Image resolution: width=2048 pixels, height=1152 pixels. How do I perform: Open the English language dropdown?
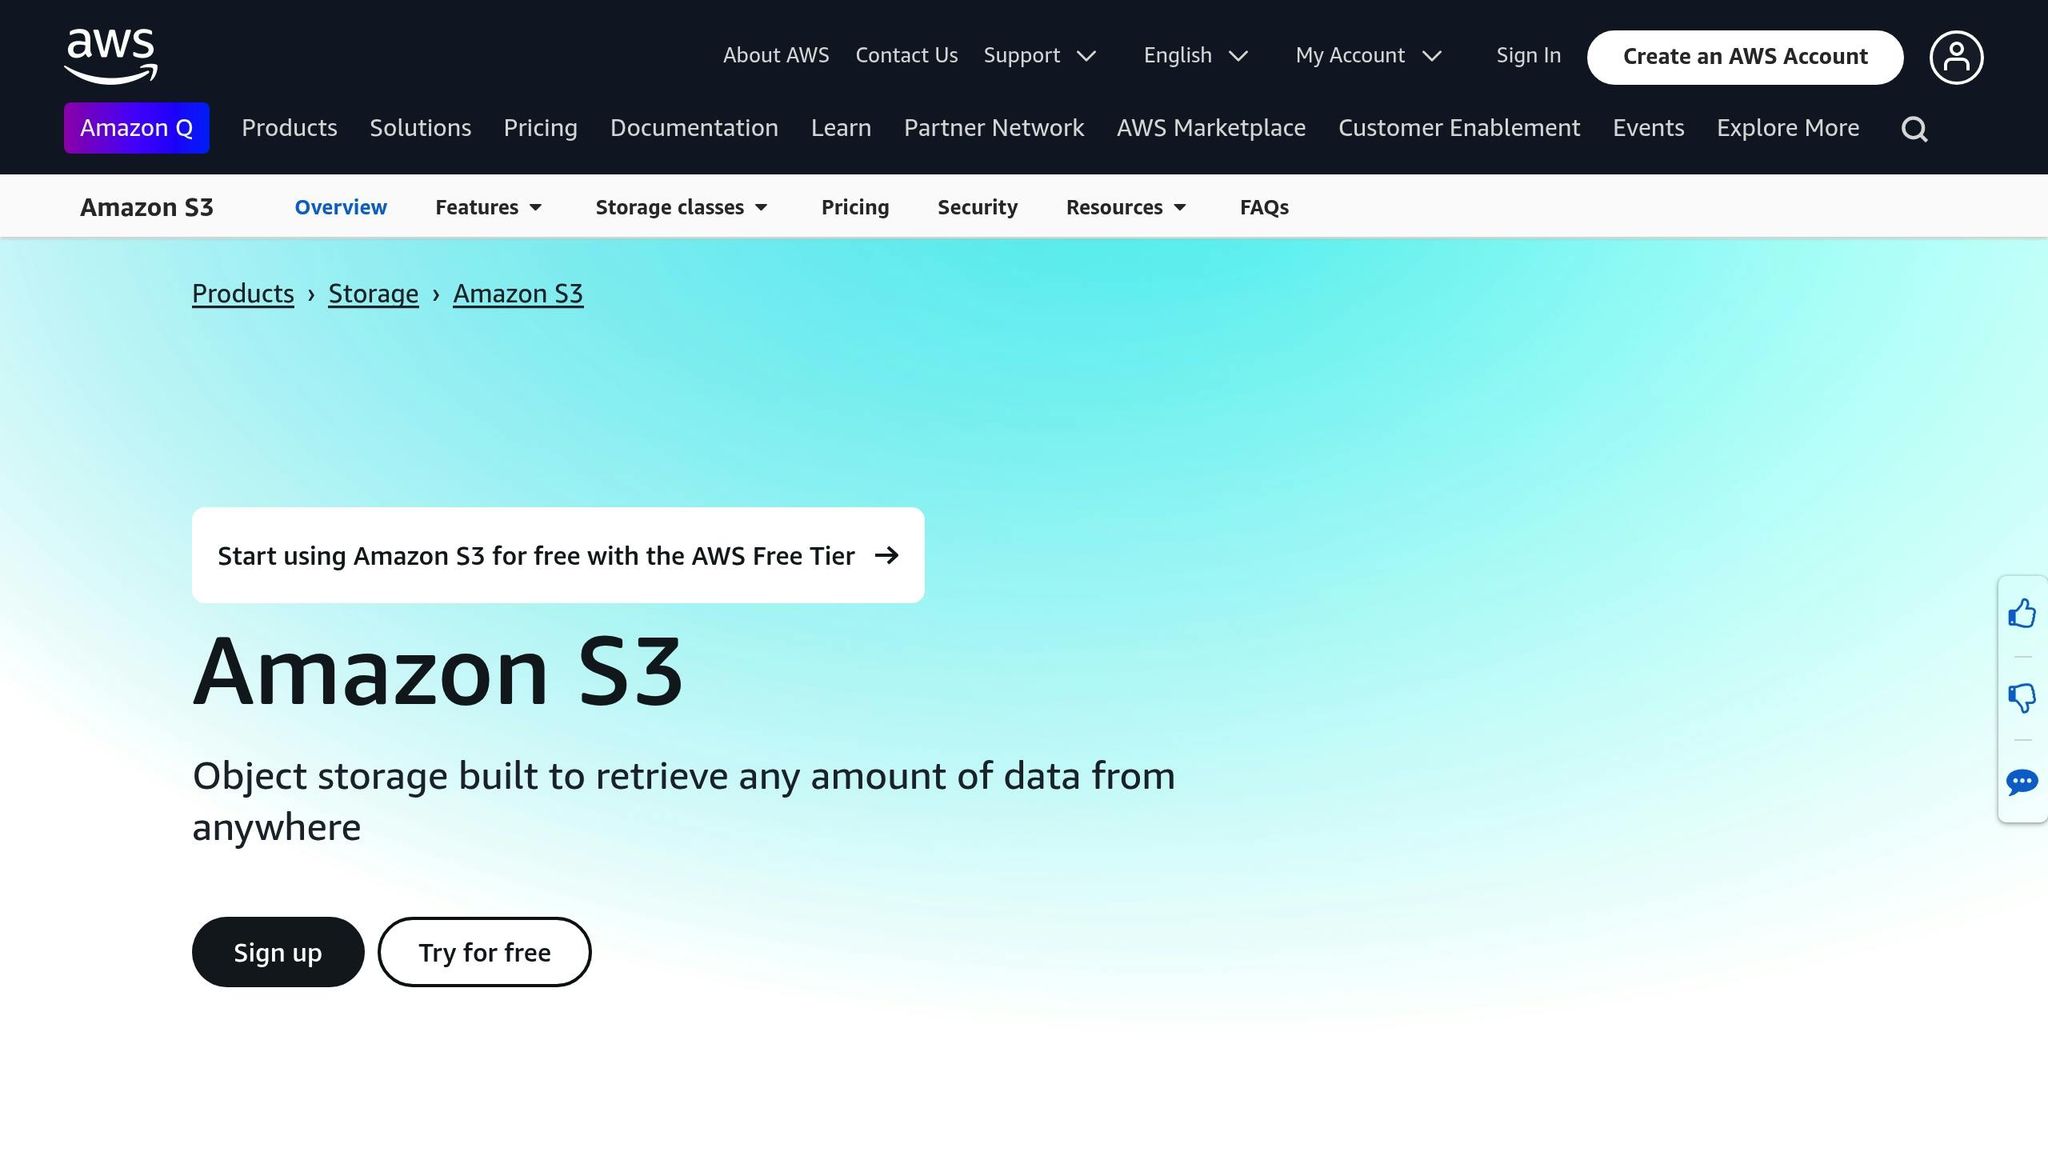pos(1196,56)
